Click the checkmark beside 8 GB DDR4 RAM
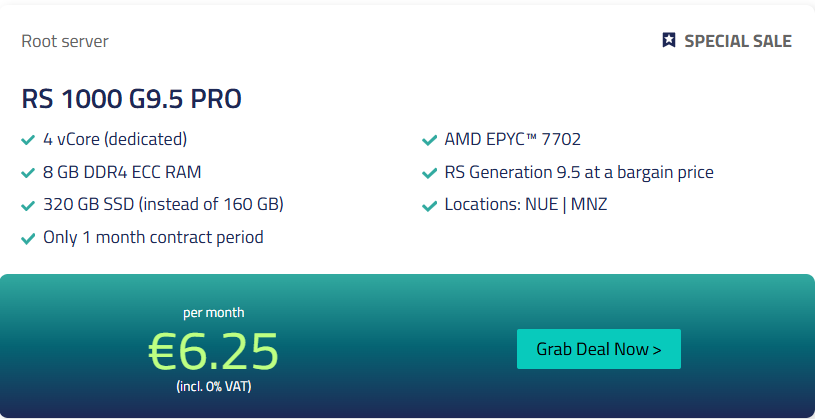Image resolution: width=815 pixels, height=419 pixels. tap(28, 173)
